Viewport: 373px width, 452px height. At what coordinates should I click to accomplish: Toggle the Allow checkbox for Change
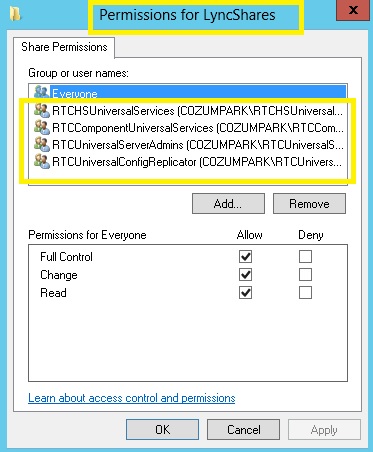tap(245, 275)
